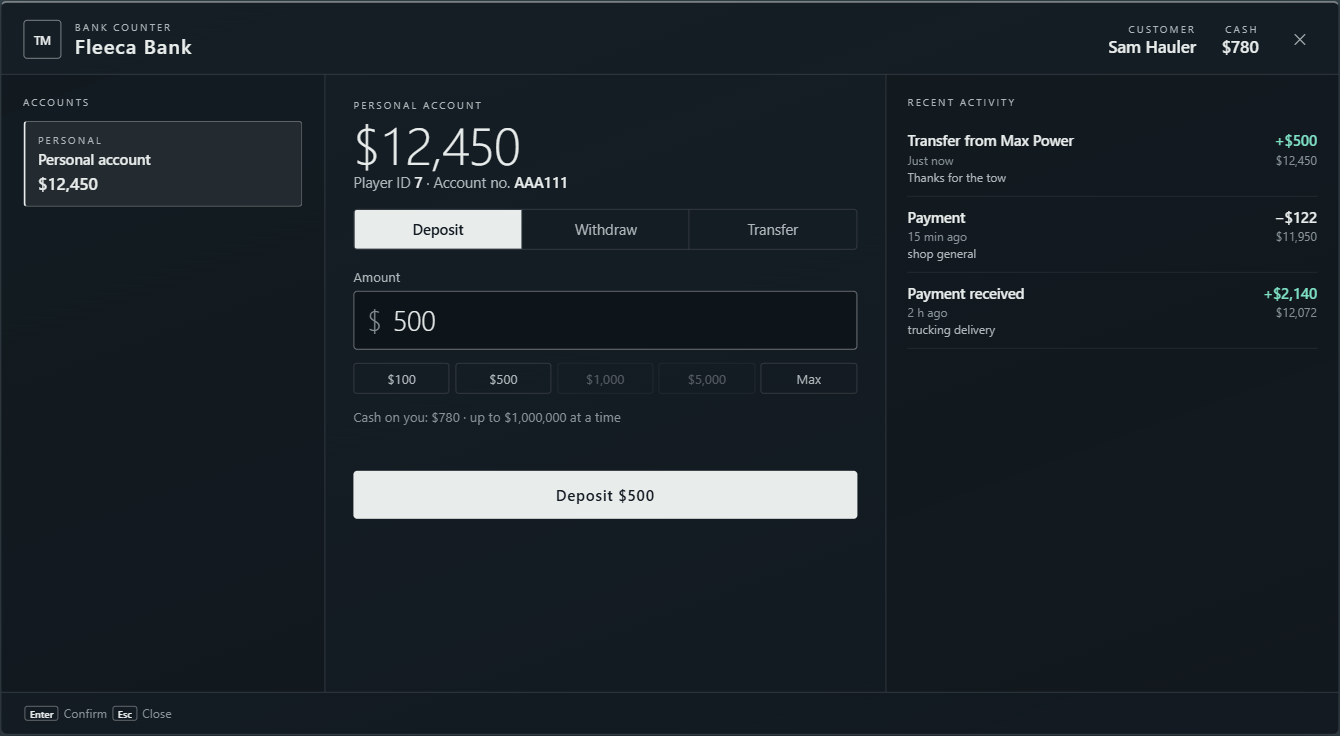The height and width of the screenshot is (736, 1340).
Task: Choose the $100 quick amount button
Action: pos(401,379)
